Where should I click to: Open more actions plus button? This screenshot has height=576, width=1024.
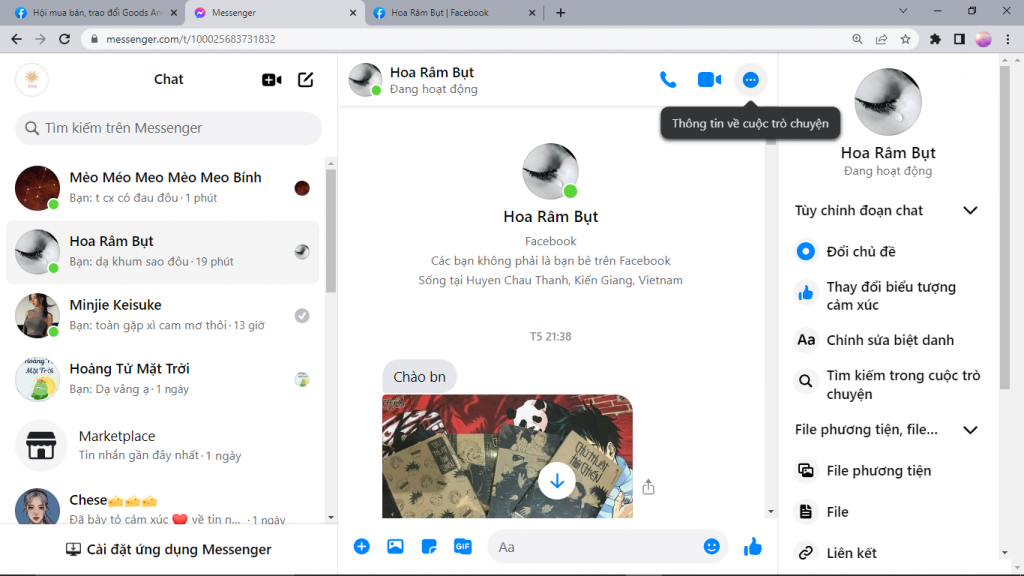[x=362, y=547]
